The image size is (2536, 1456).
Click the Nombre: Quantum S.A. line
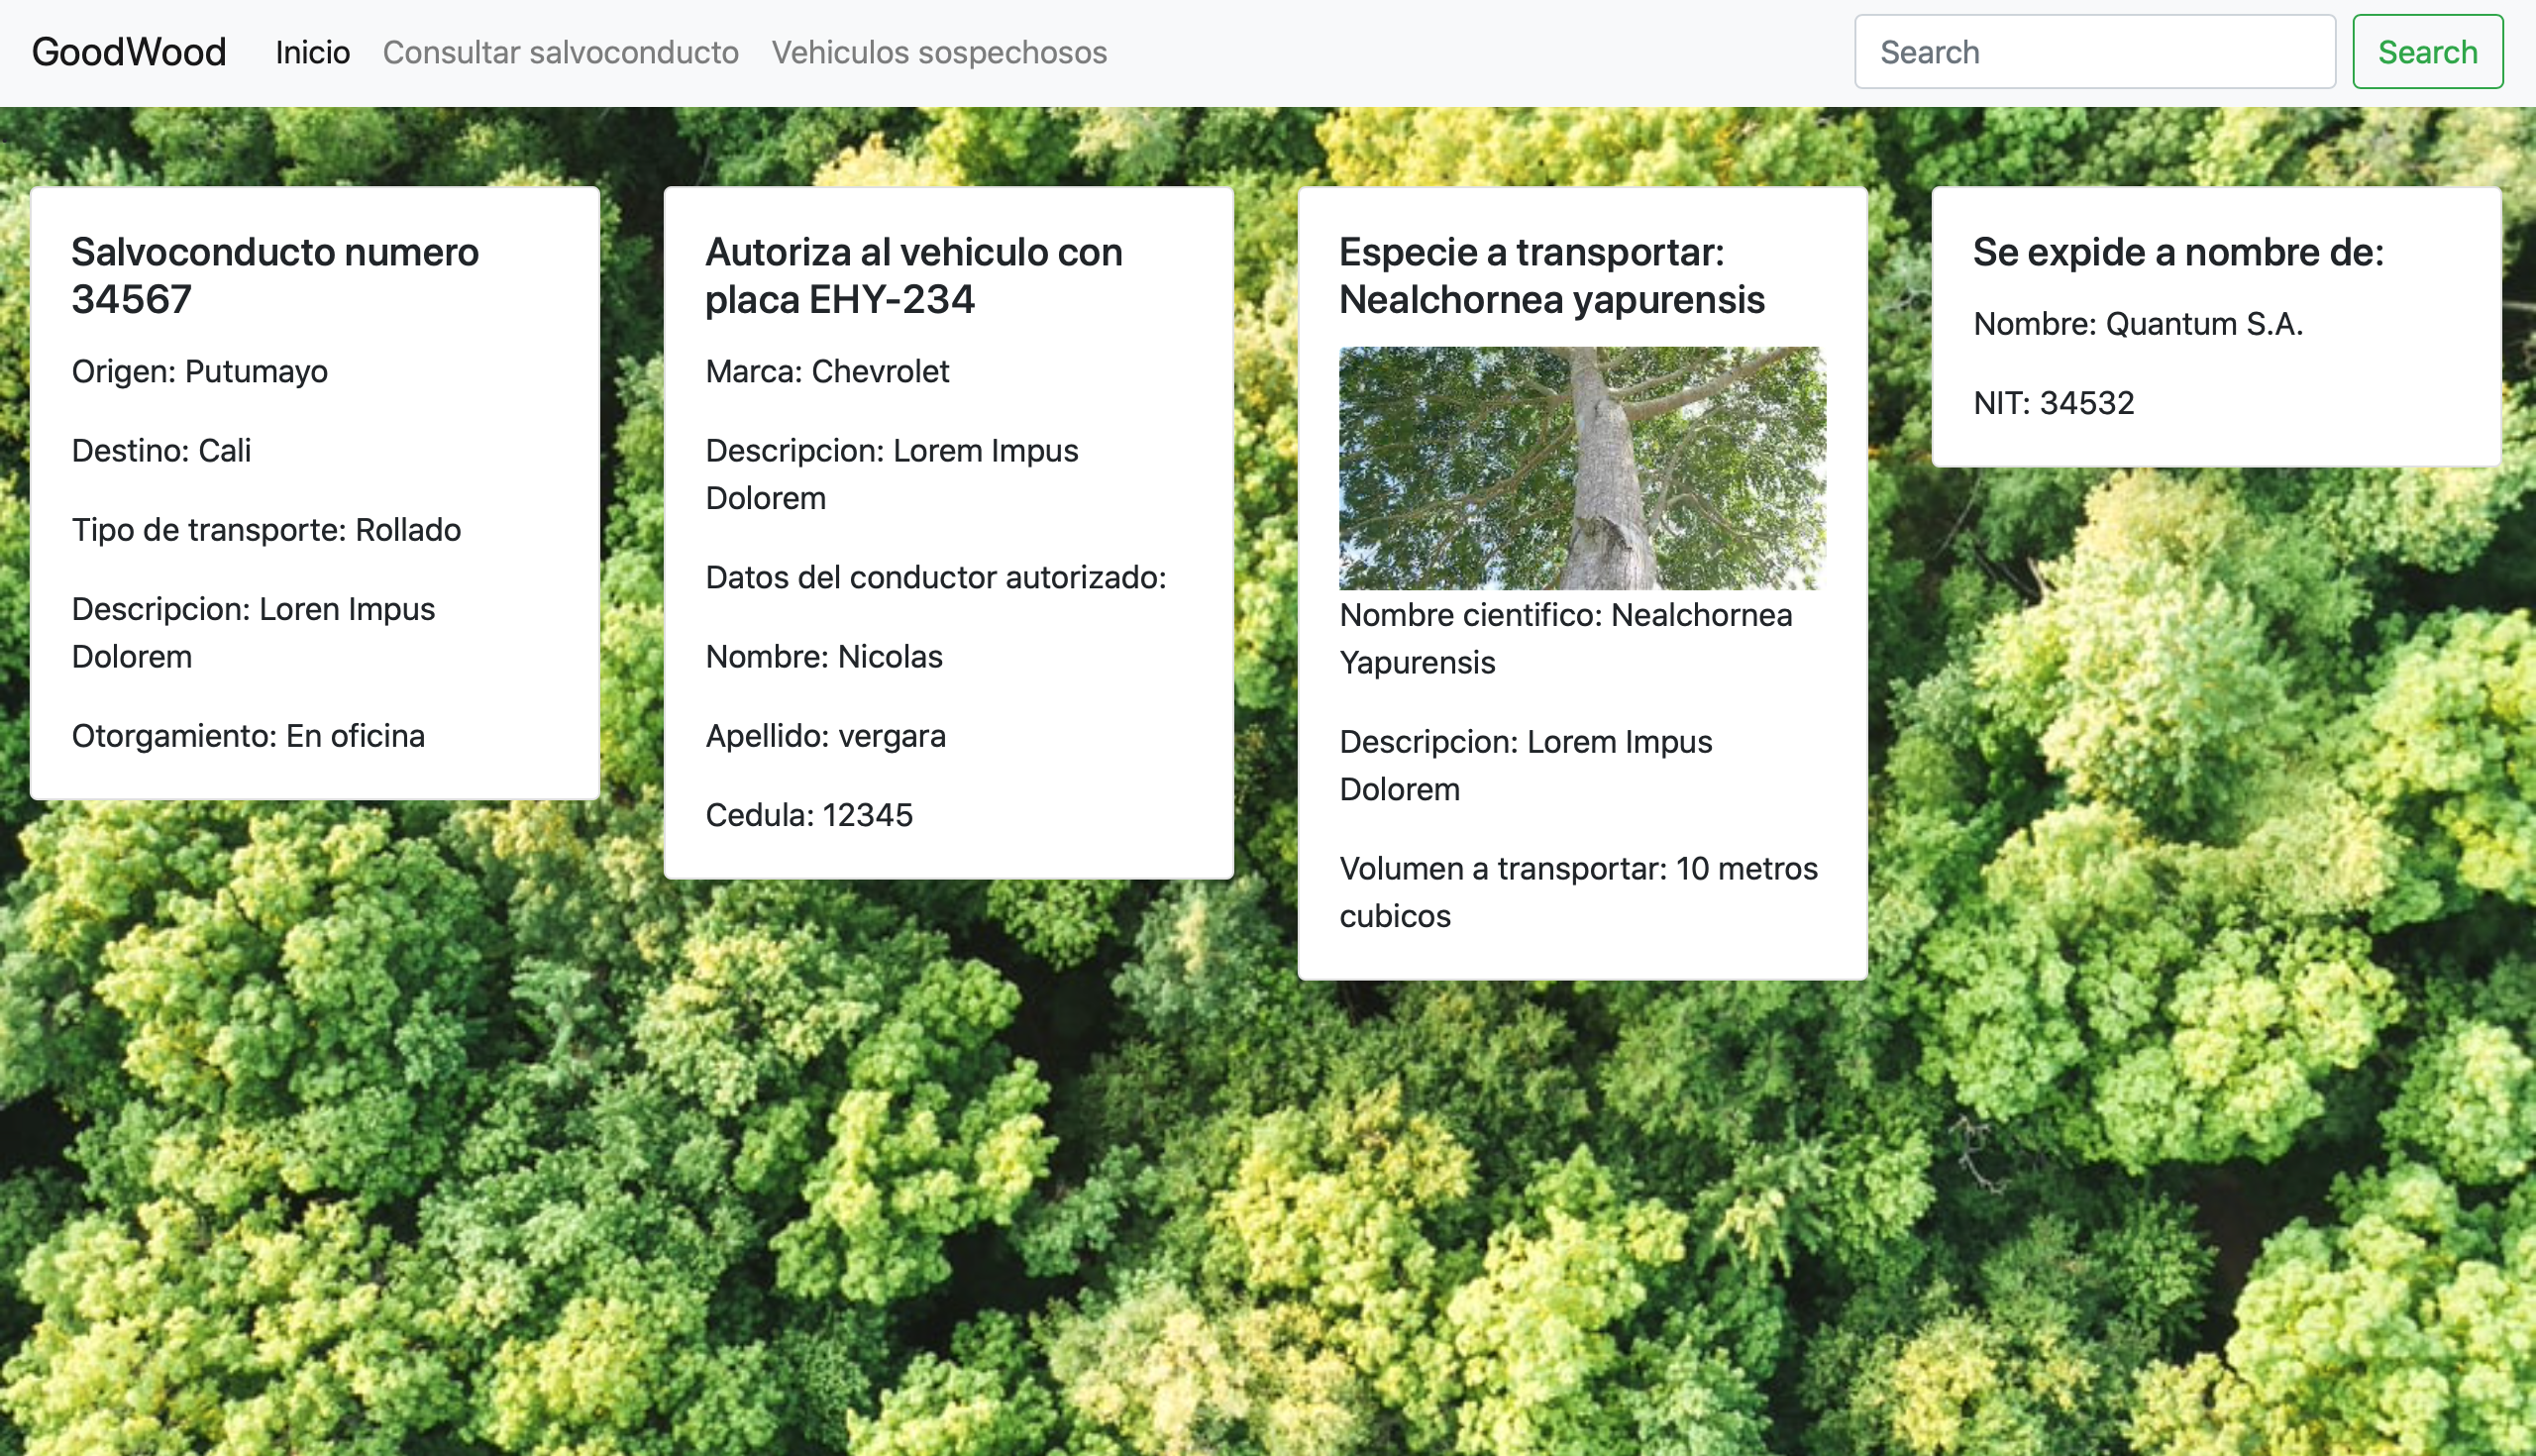click(2137, 324)
